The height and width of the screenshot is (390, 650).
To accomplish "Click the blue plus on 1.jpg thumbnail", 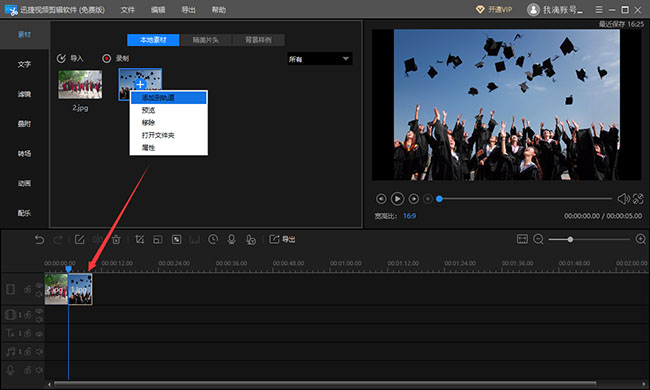I will click(140, 84).
